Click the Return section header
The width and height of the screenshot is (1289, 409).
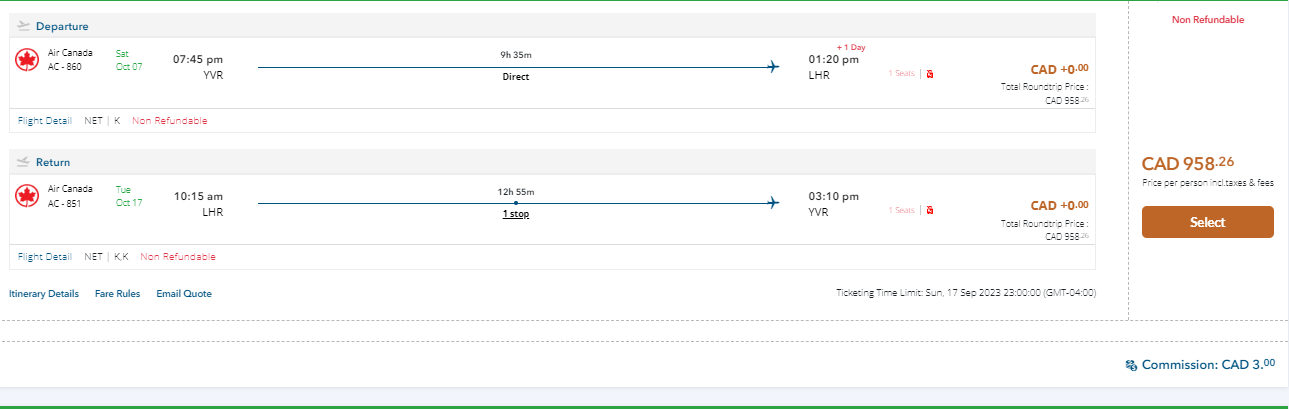point(53,162)
